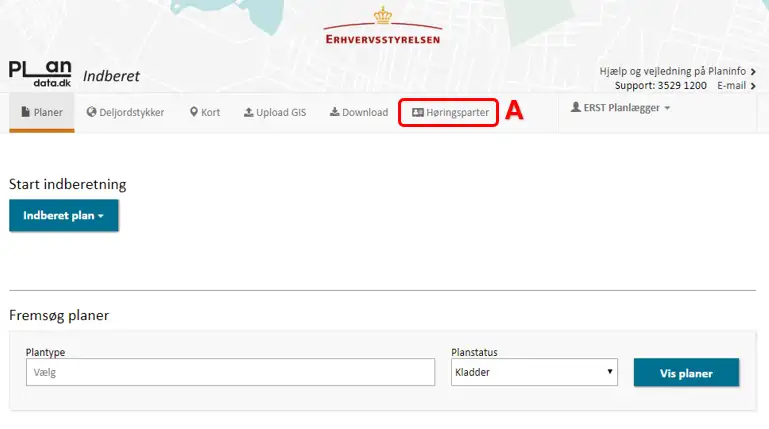This screenshot has height=429, width=769.
Task: Click the download arrow icon in navigation
Action: pos(335,113)
